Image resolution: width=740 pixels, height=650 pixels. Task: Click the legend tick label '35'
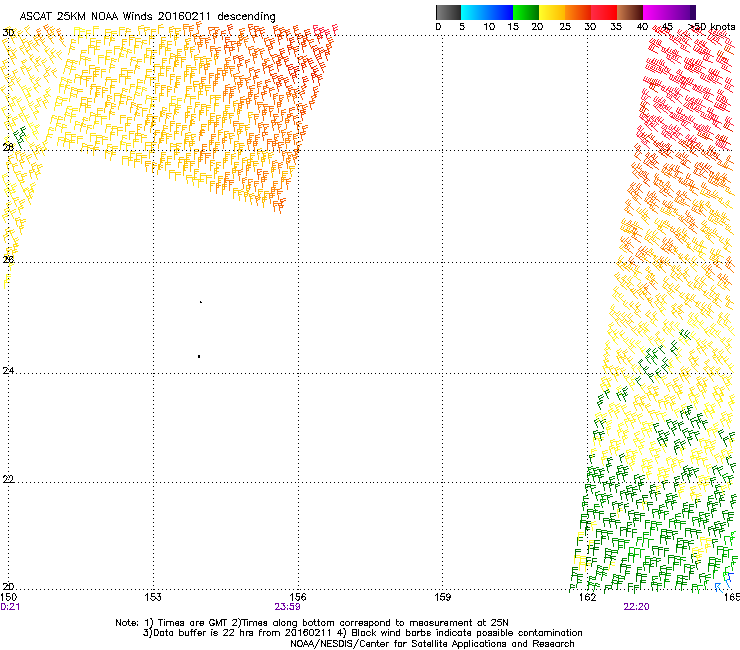pos(616,27)
